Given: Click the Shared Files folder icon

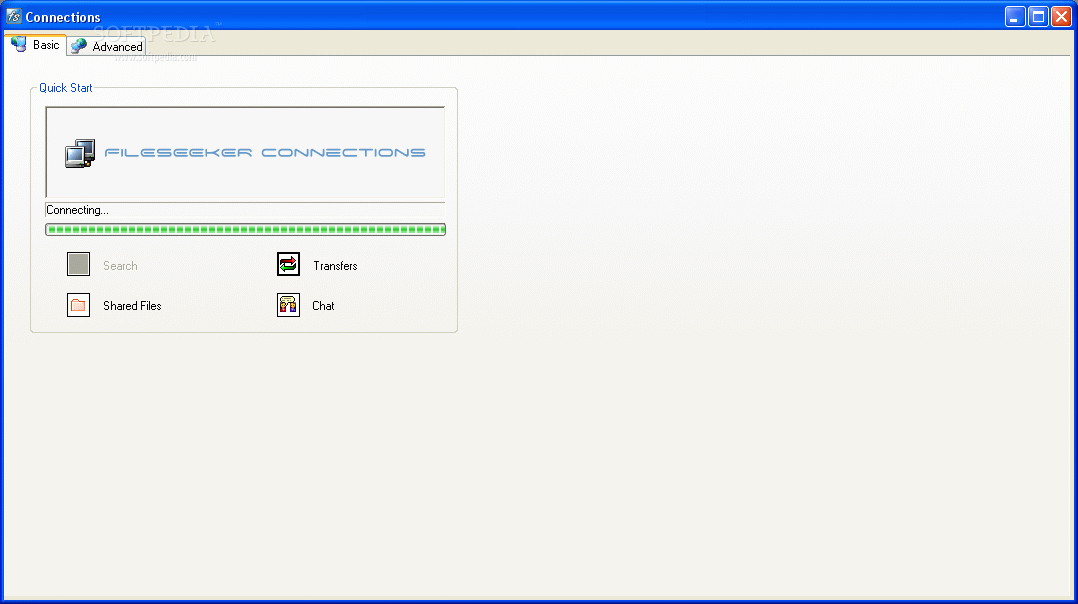Looking at the screenshot, I should coord(78,305).
